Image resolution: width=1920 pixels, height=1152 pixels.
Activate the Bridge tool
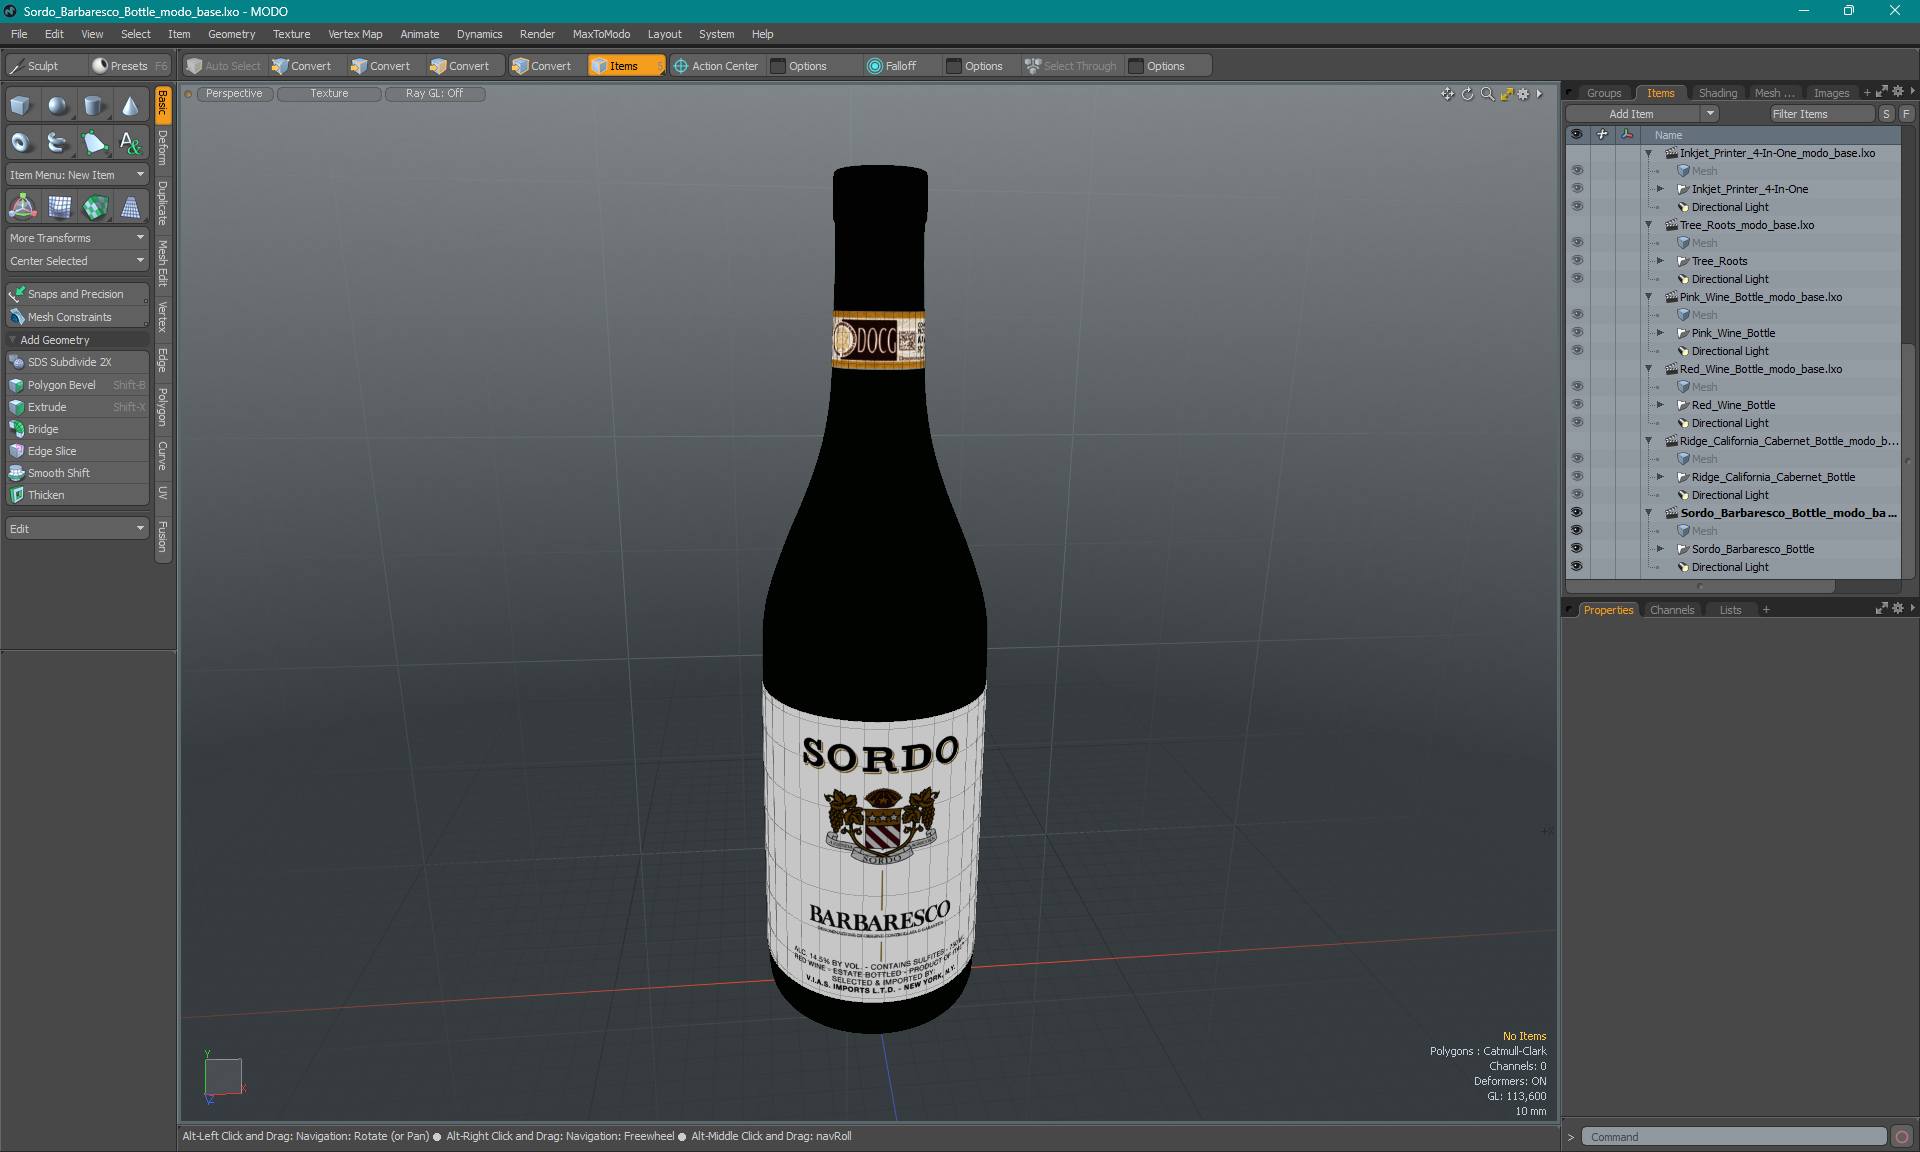(77, 429)
